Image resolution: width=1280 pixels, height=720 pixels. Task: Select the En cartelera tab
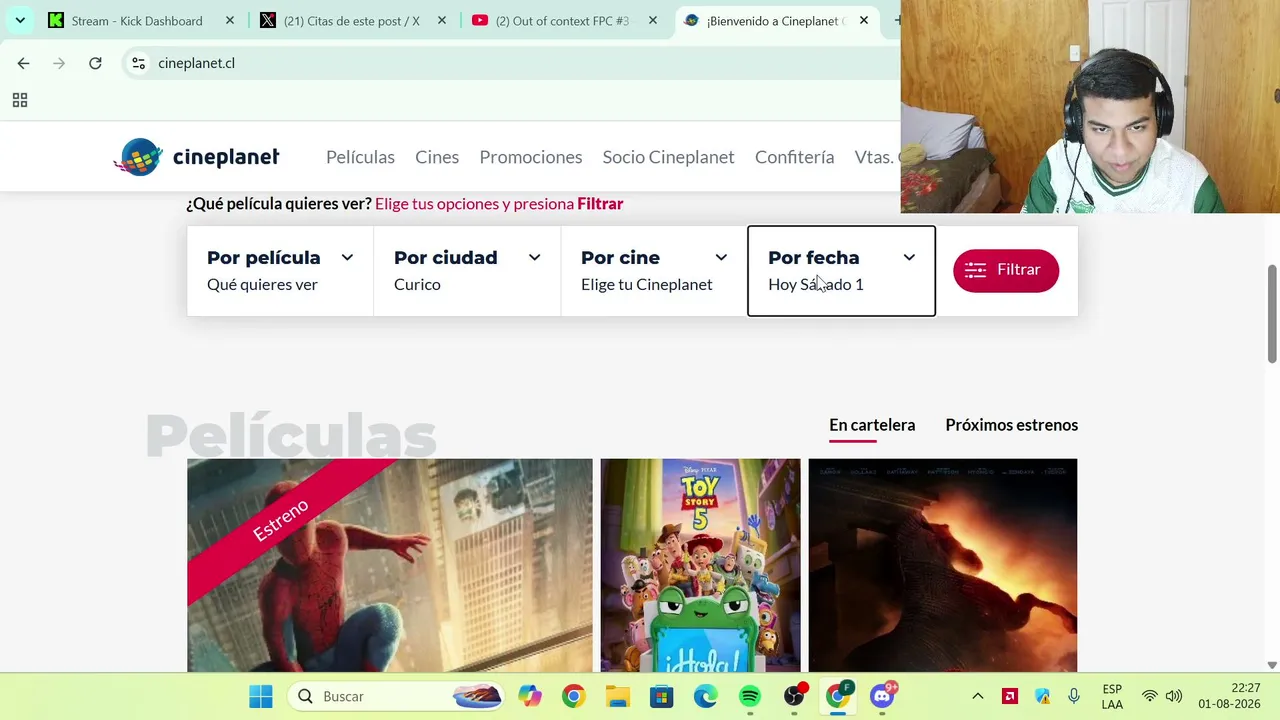(872, 425)
